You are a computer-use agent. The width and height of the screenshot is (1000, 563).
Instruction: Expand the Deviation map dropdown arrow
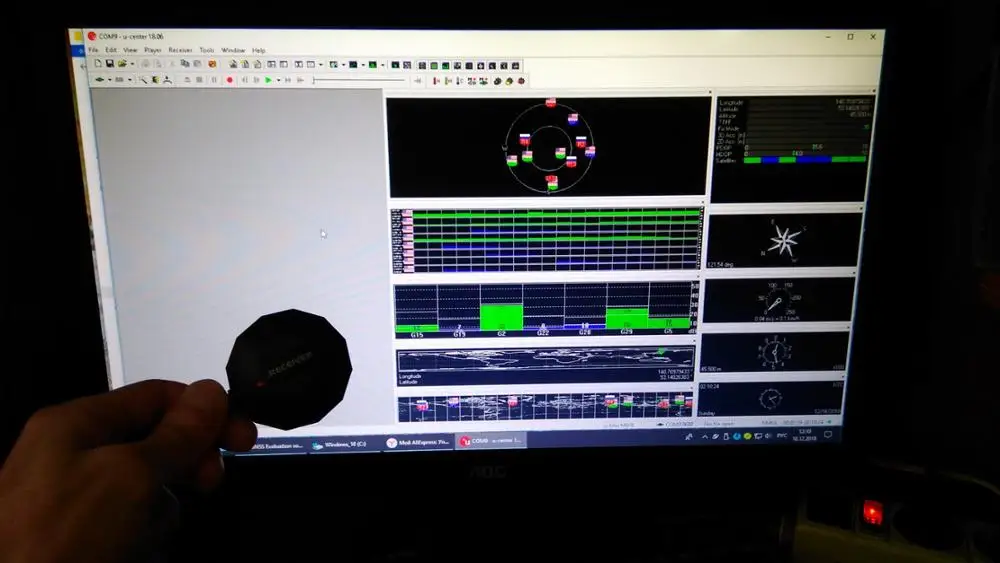383,65
